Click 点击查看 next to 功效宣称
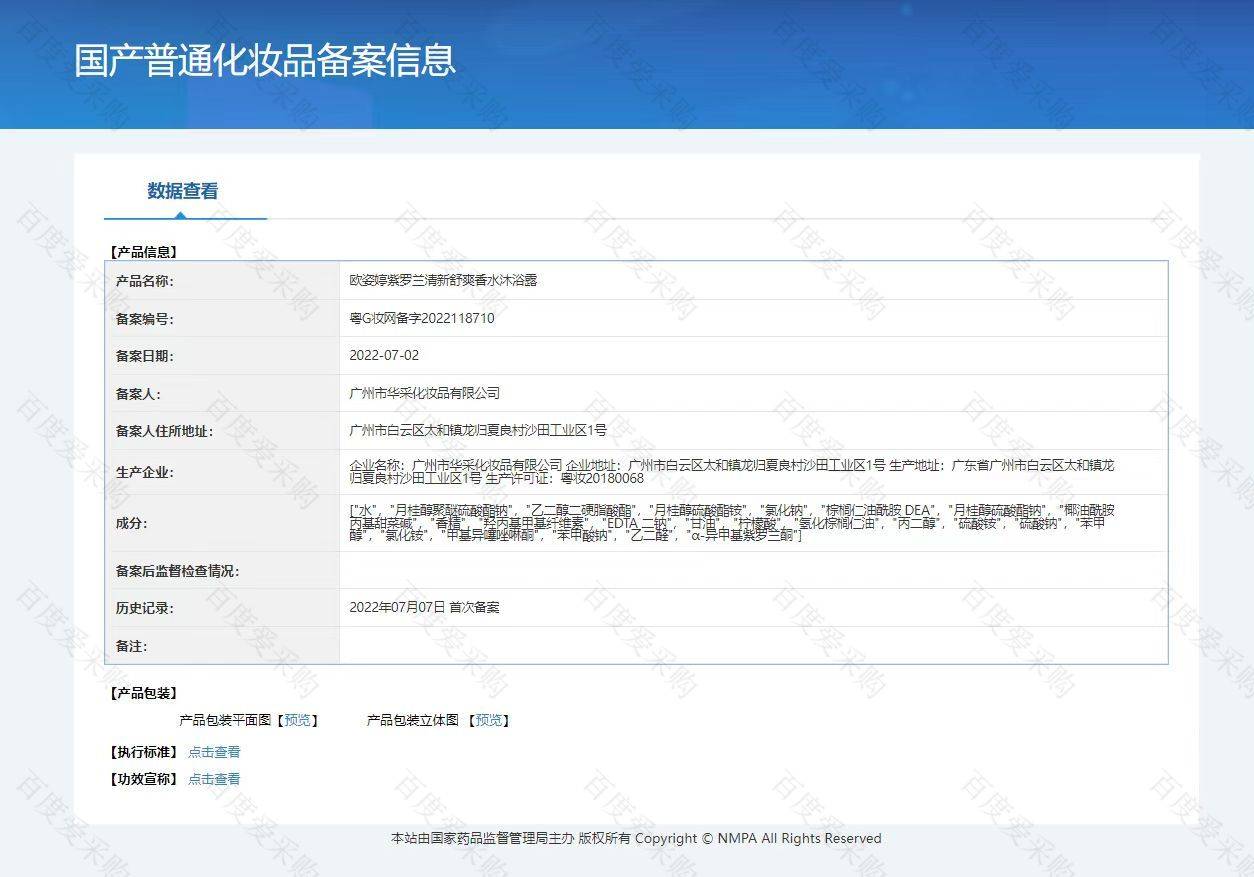The image size is (1254, 877). click(x=214, y=779)
